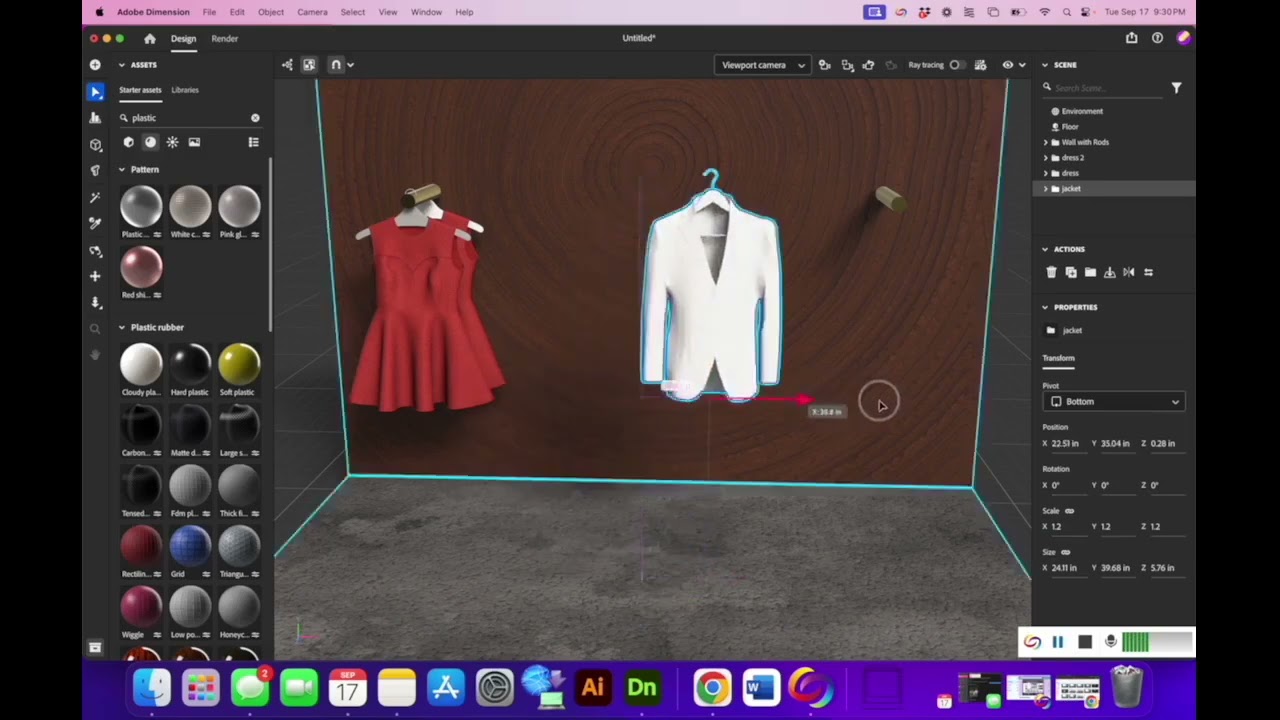
Task: Filter assets by Models cube icon
Action: click(128, 142)
